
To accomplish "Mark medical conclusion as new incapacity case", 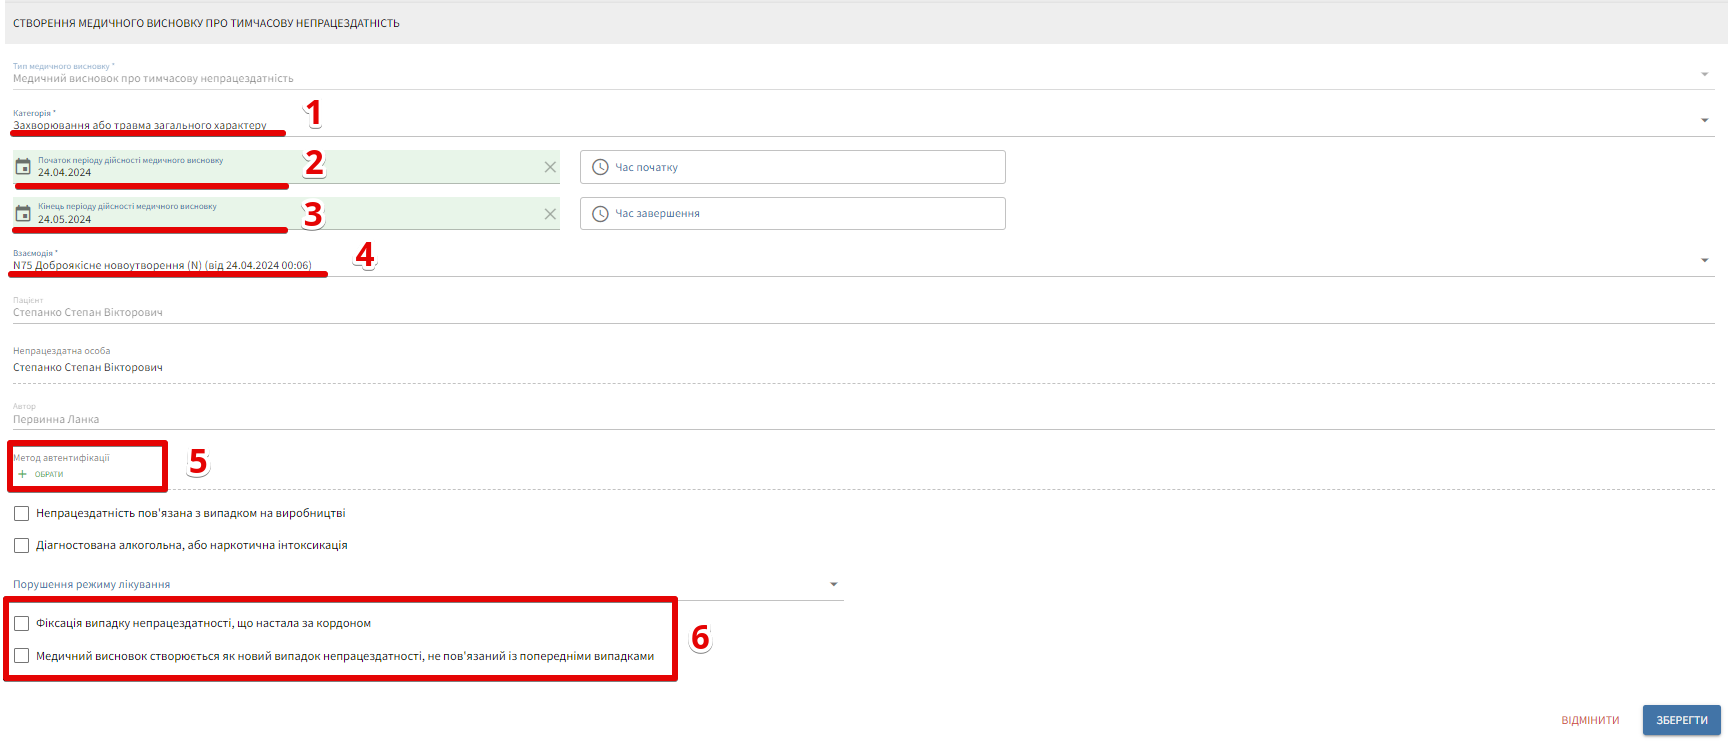I will [x=22, y=656].
